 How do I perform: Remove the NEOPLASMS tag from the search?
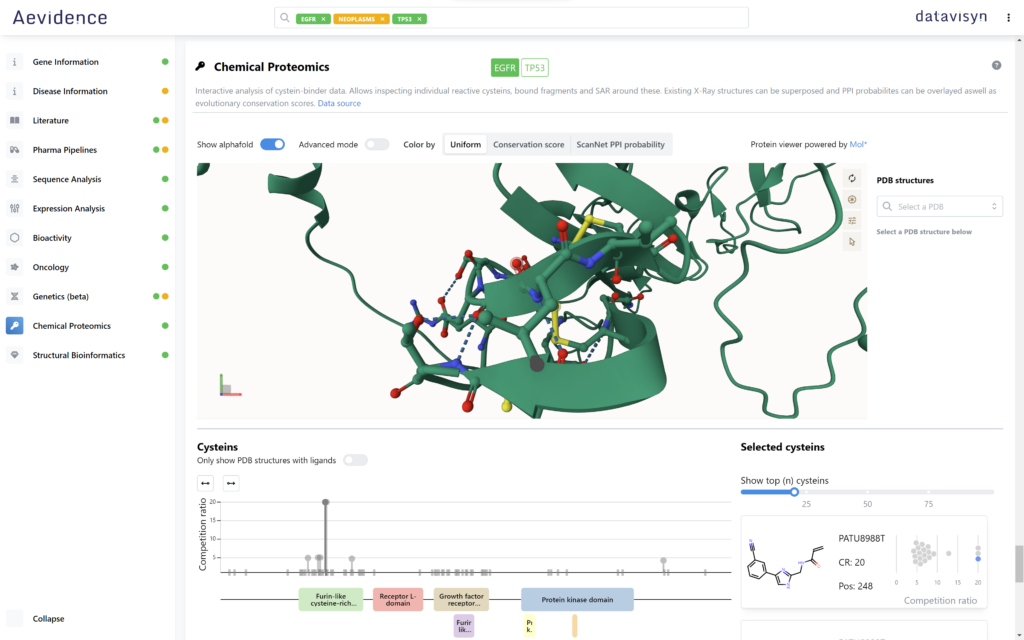(382, 19)
